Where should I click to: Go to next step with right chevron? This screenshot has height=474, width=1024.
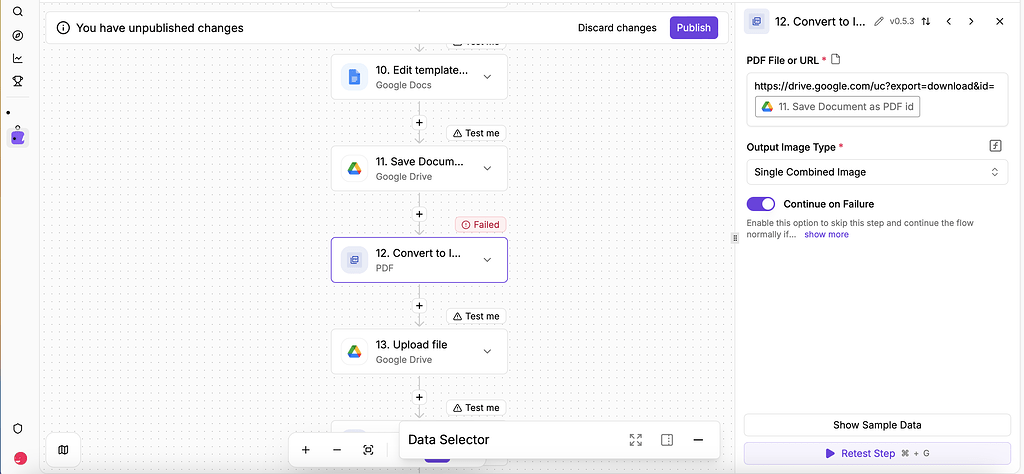tap(971, 22)
